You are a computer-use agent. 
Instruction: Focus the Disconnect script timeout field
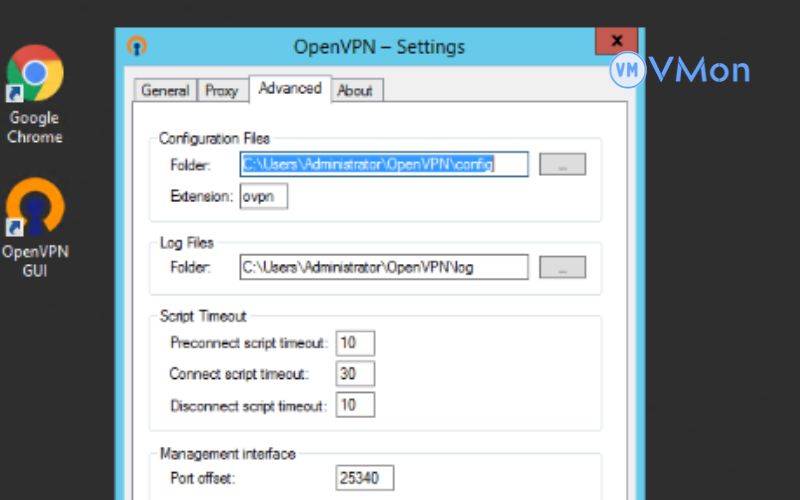[355, 405]
